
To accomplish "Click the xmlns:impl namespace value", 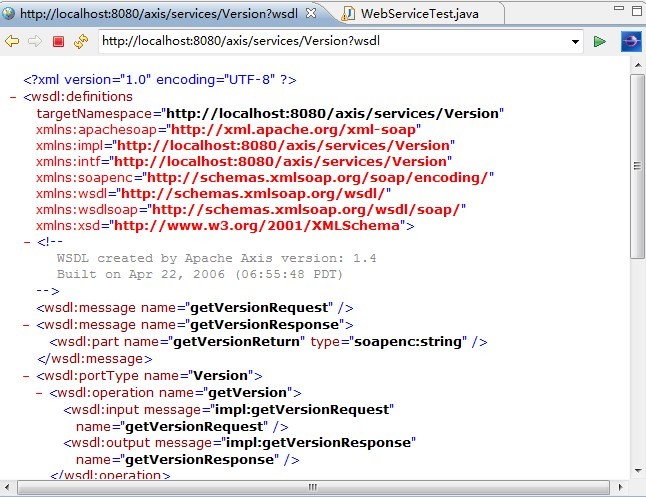I will pyautogui.click(x=283, y=145).
